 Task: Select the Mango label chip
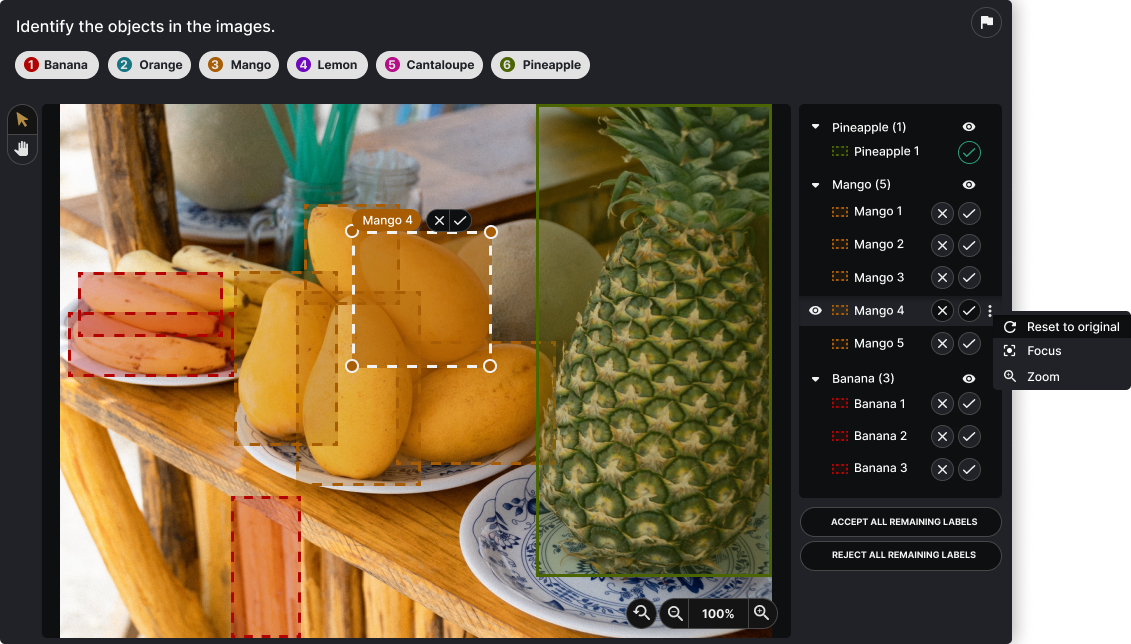click(x=239, y=65)
